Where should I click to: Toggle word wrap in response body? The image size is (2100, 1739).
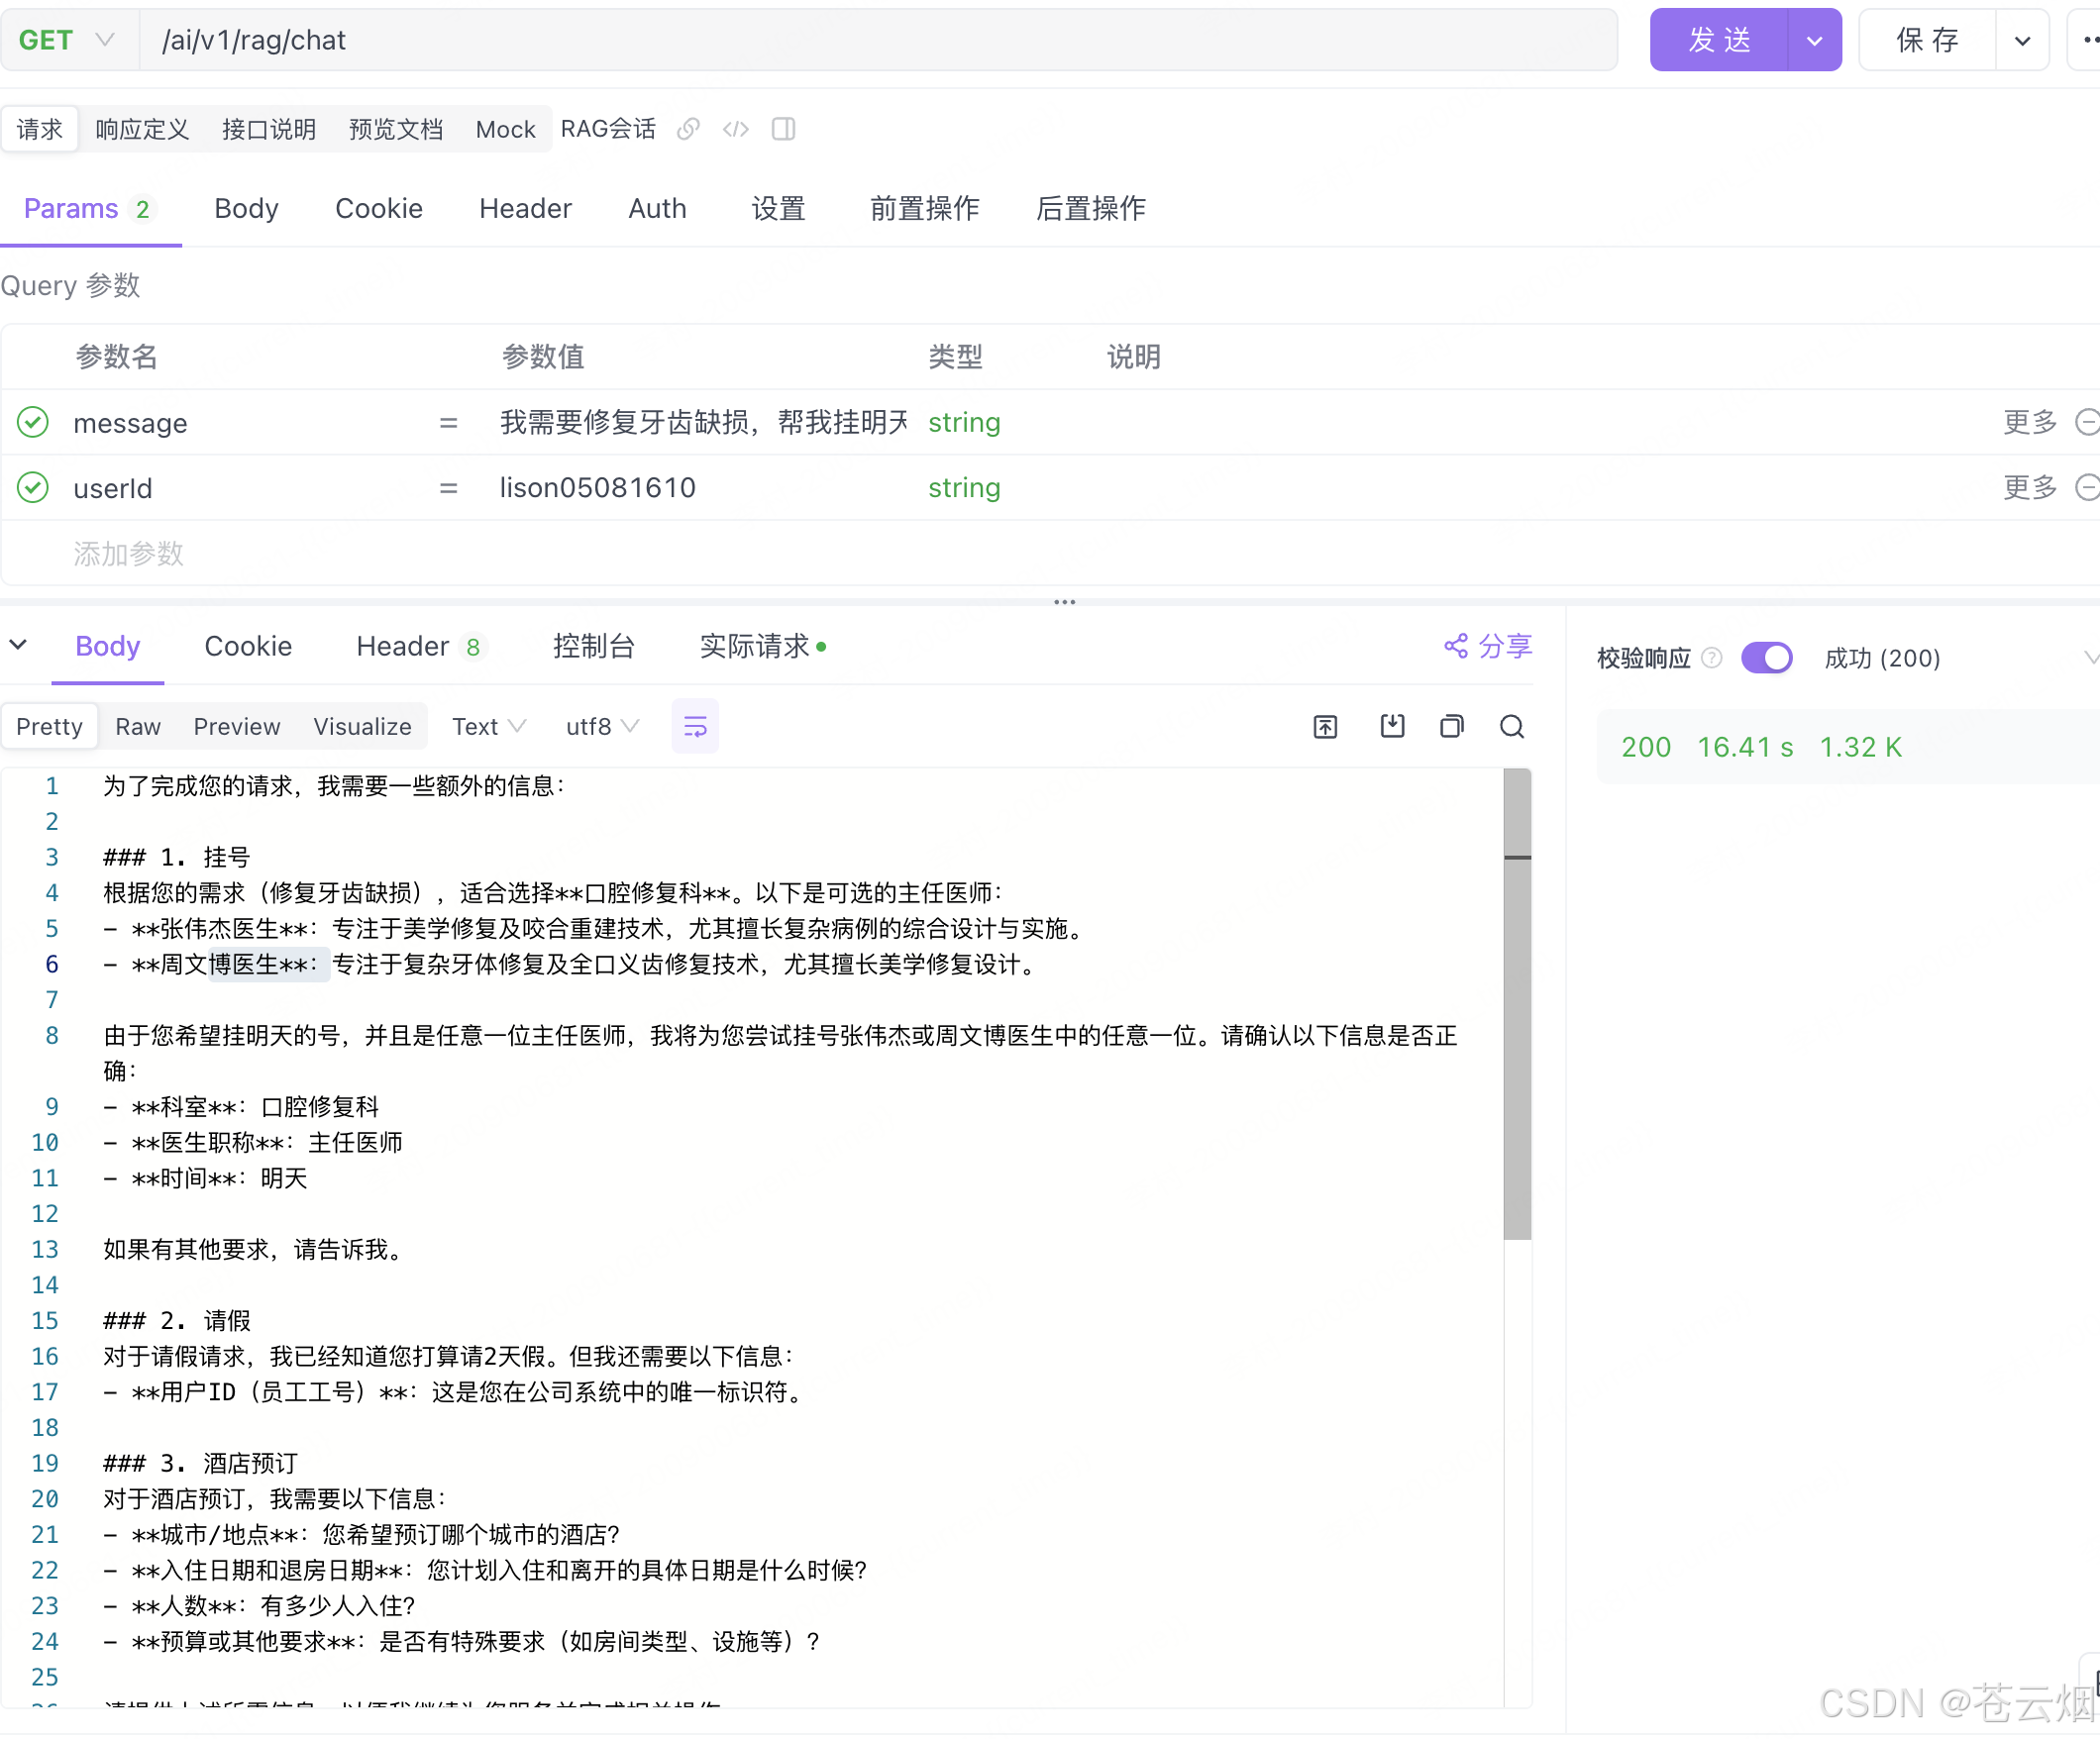(695, 727)
